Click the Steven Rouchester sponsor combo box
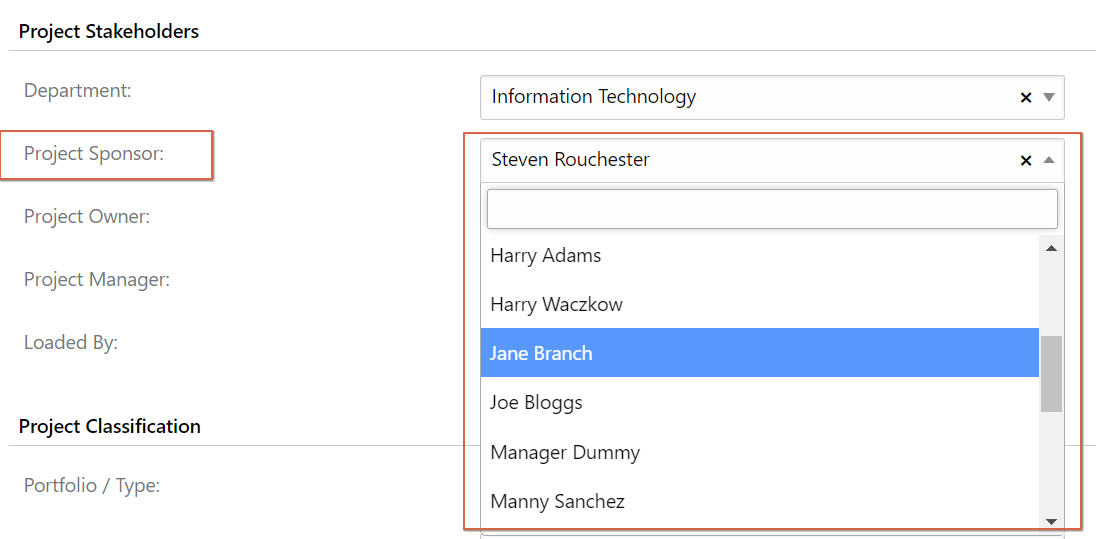 coord(772,160)
